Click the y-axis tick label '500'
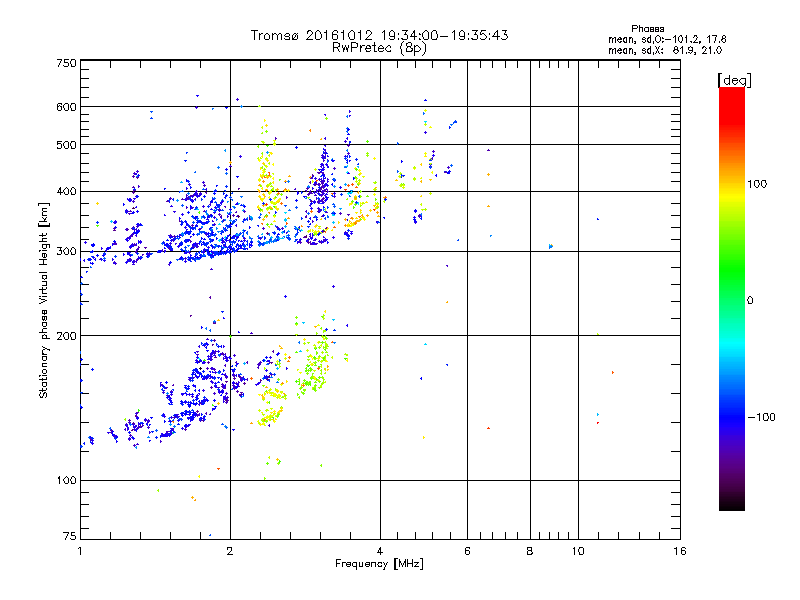 (66, 145)
